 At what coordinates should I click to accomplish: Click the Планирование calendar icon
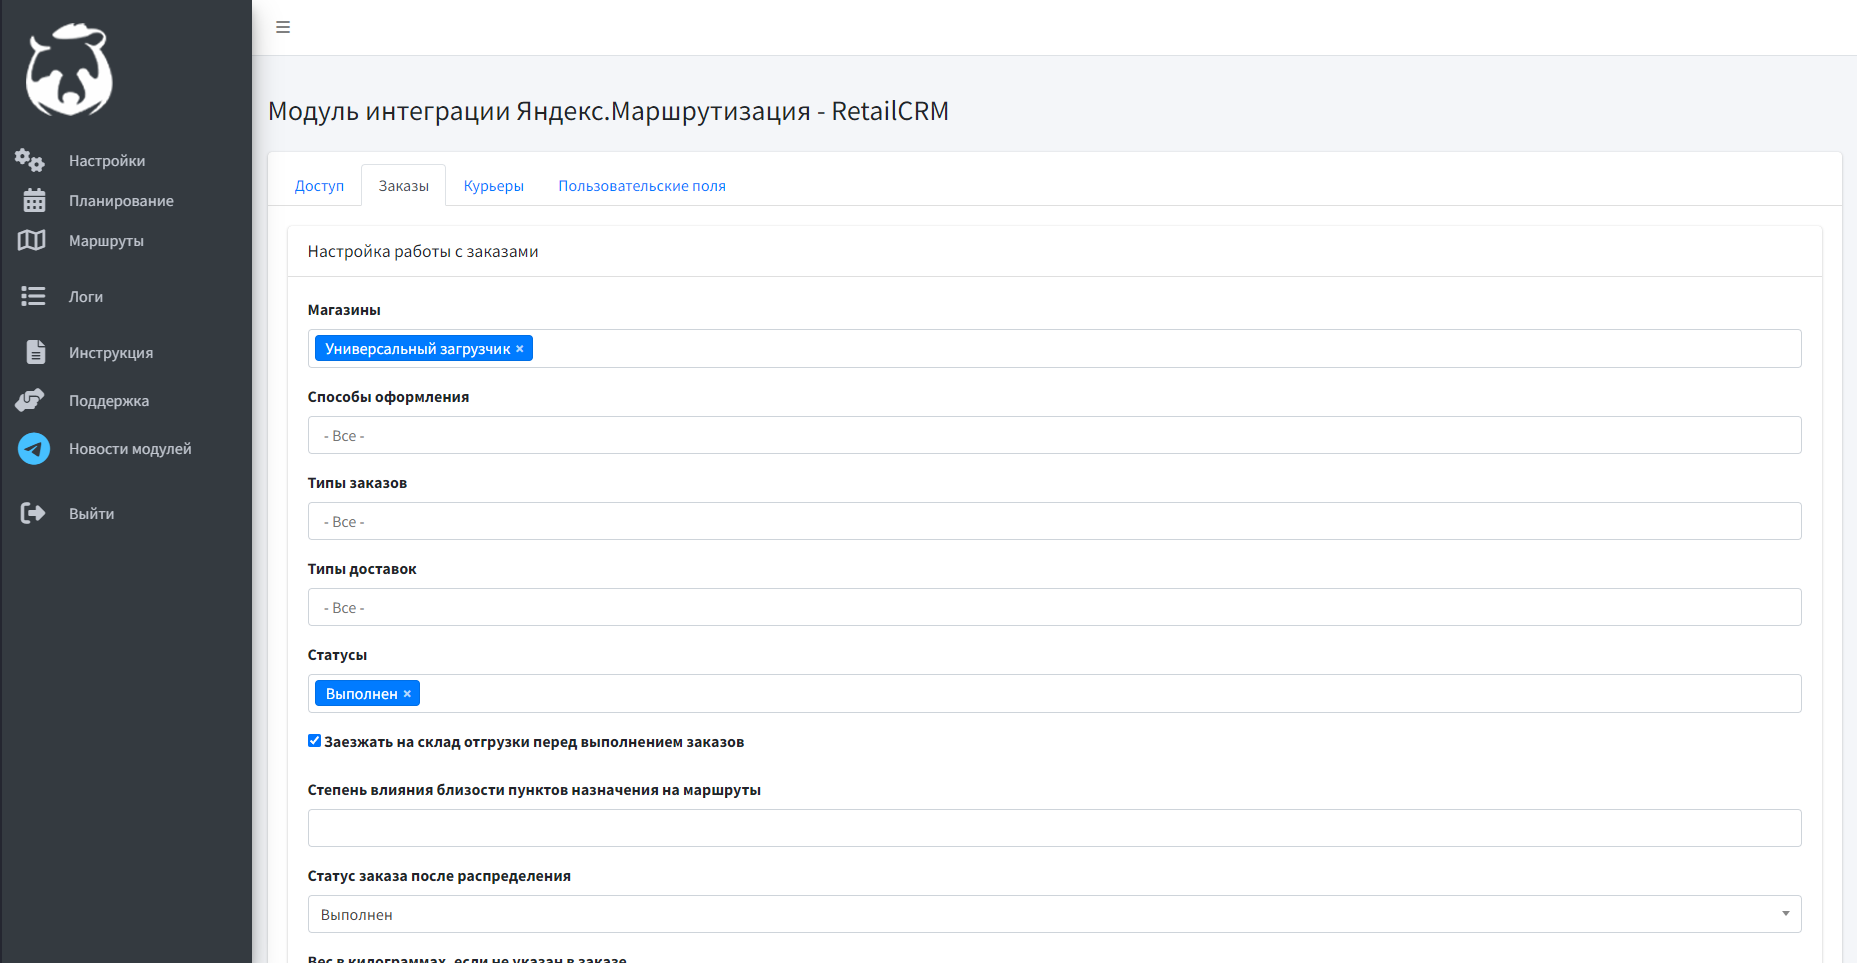(x=34, y=200)
